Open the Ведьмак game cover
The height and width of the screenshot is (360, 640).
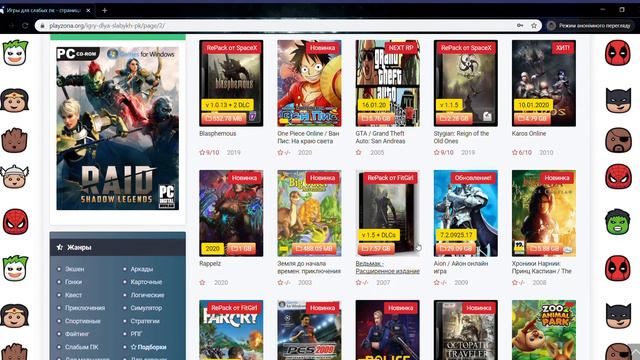pyautogui.click(x=387, y=213)
